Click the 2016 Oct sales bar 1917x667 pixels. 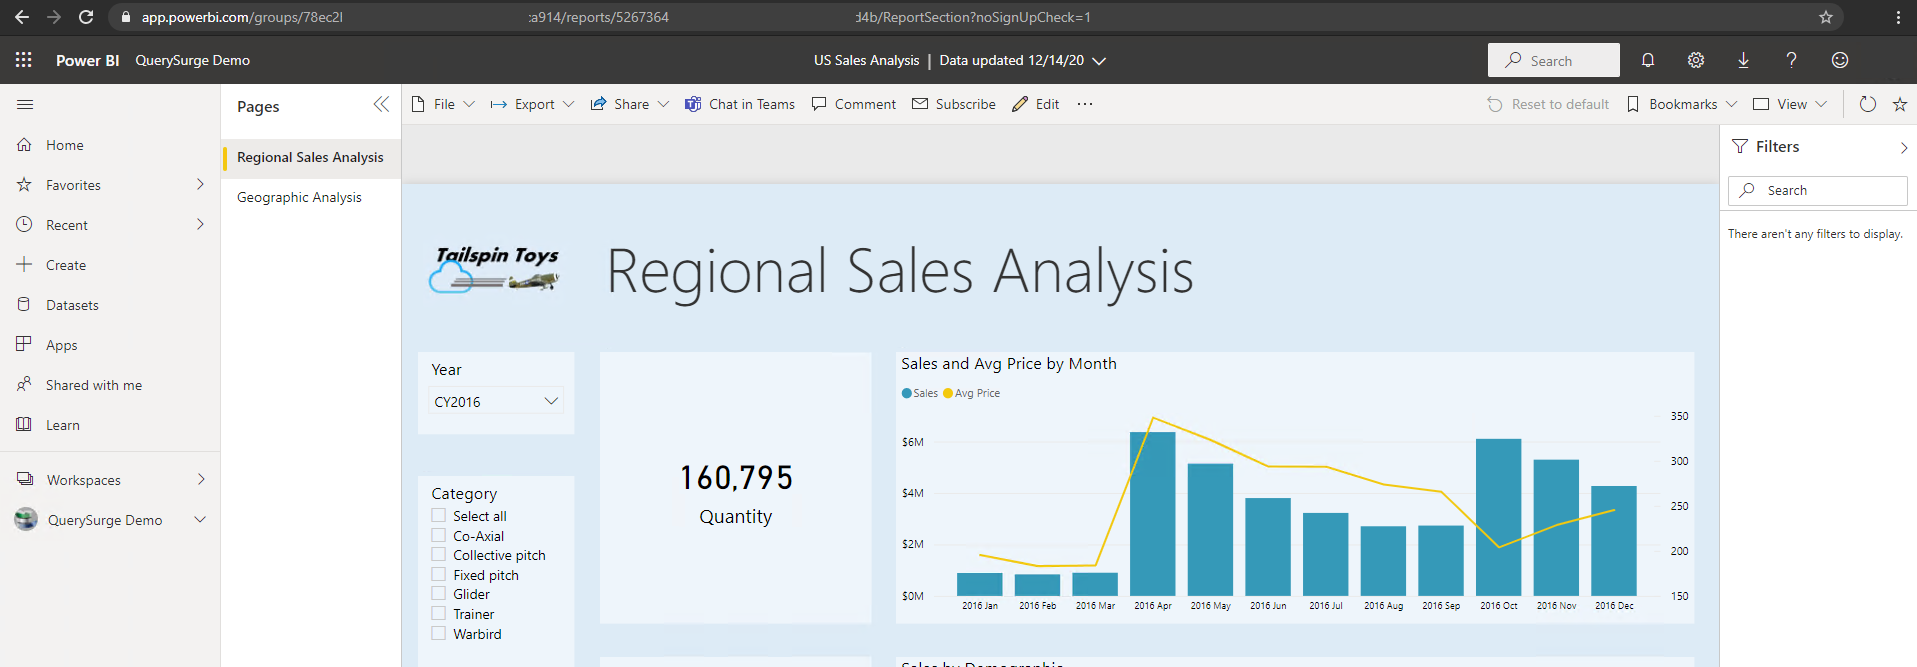pos(1498,517)
